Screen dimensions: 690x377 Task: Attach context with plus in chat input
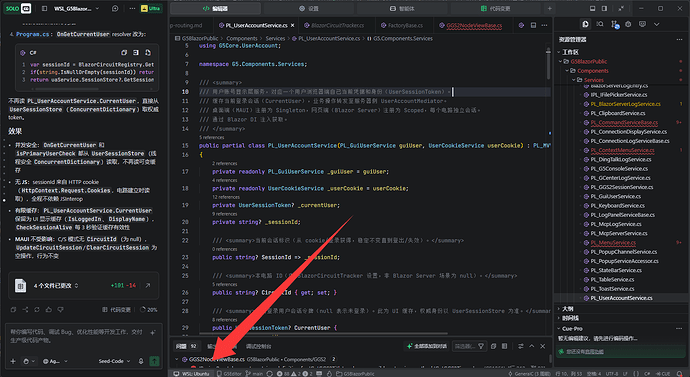pyautogui.click(x=13, y=361)
